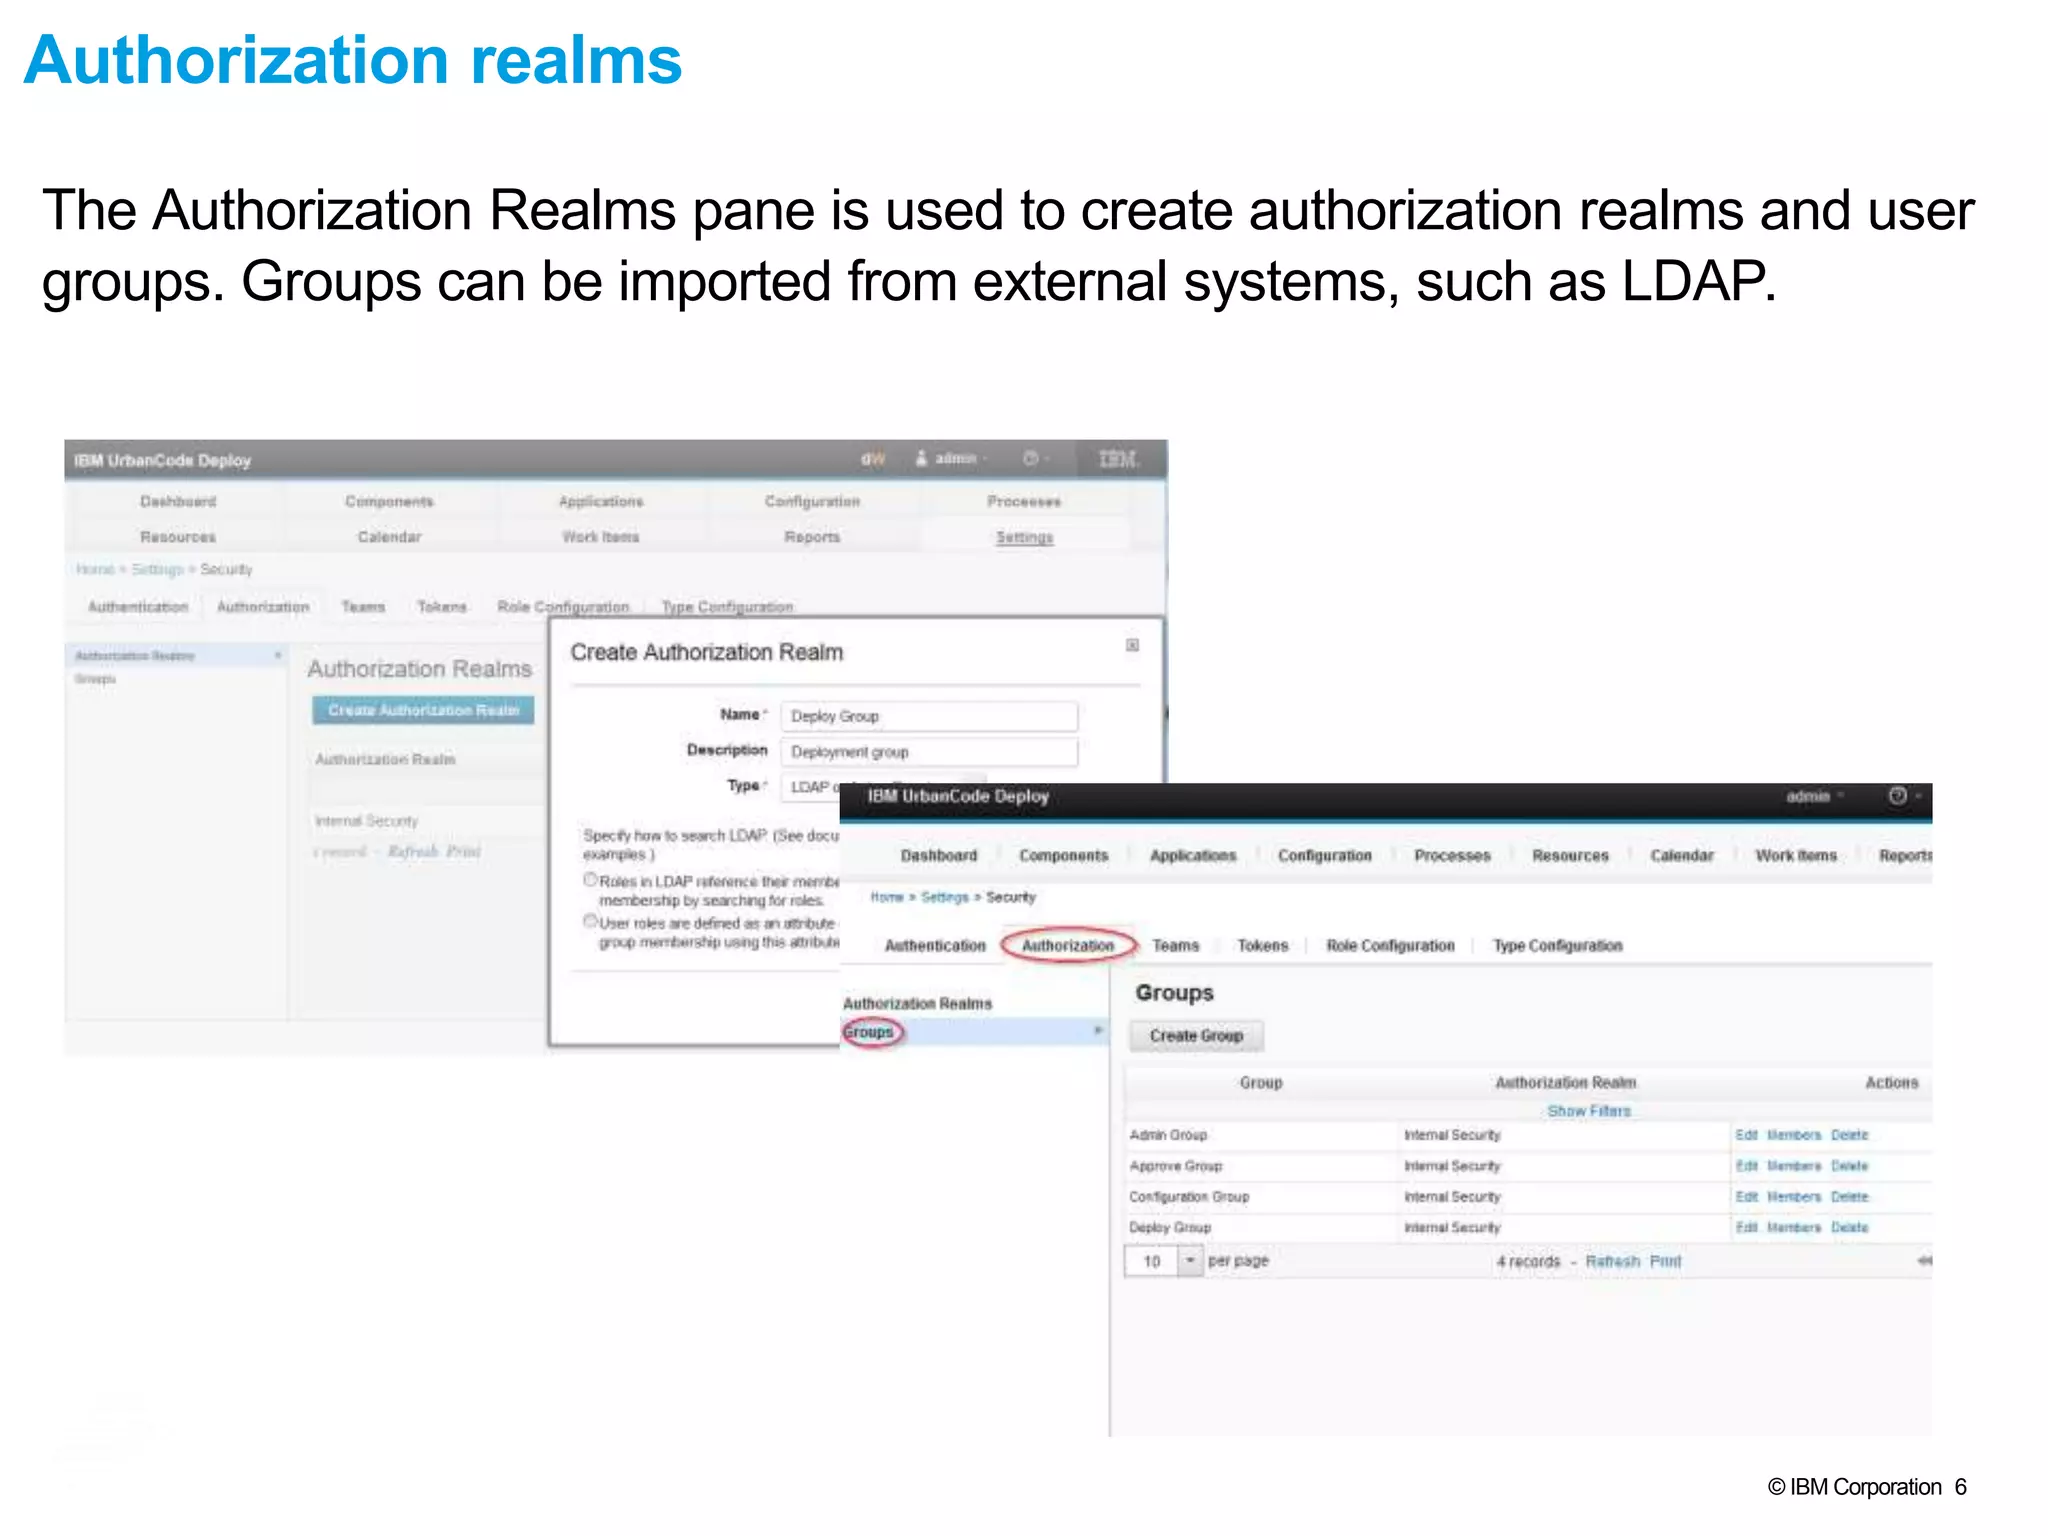This screenshot has width=2048, height=1536.
Task: Click the Refresh link in the back window
Action: 412,851
